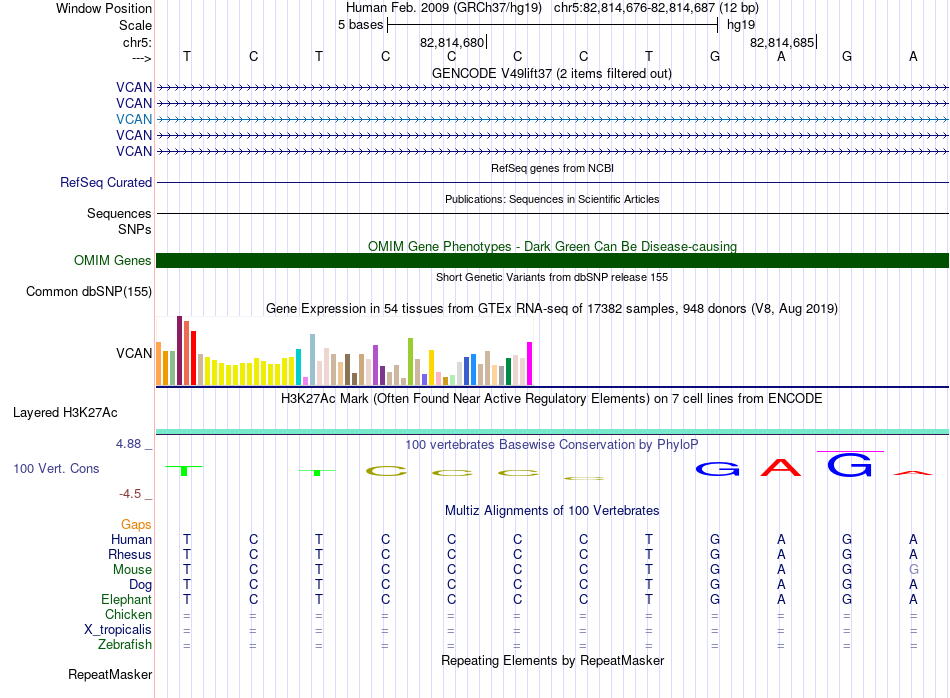Click the Layered H3K27Ac track label
Image resolution: width=950 pixels, height=698 pixels.
[65, 413]
